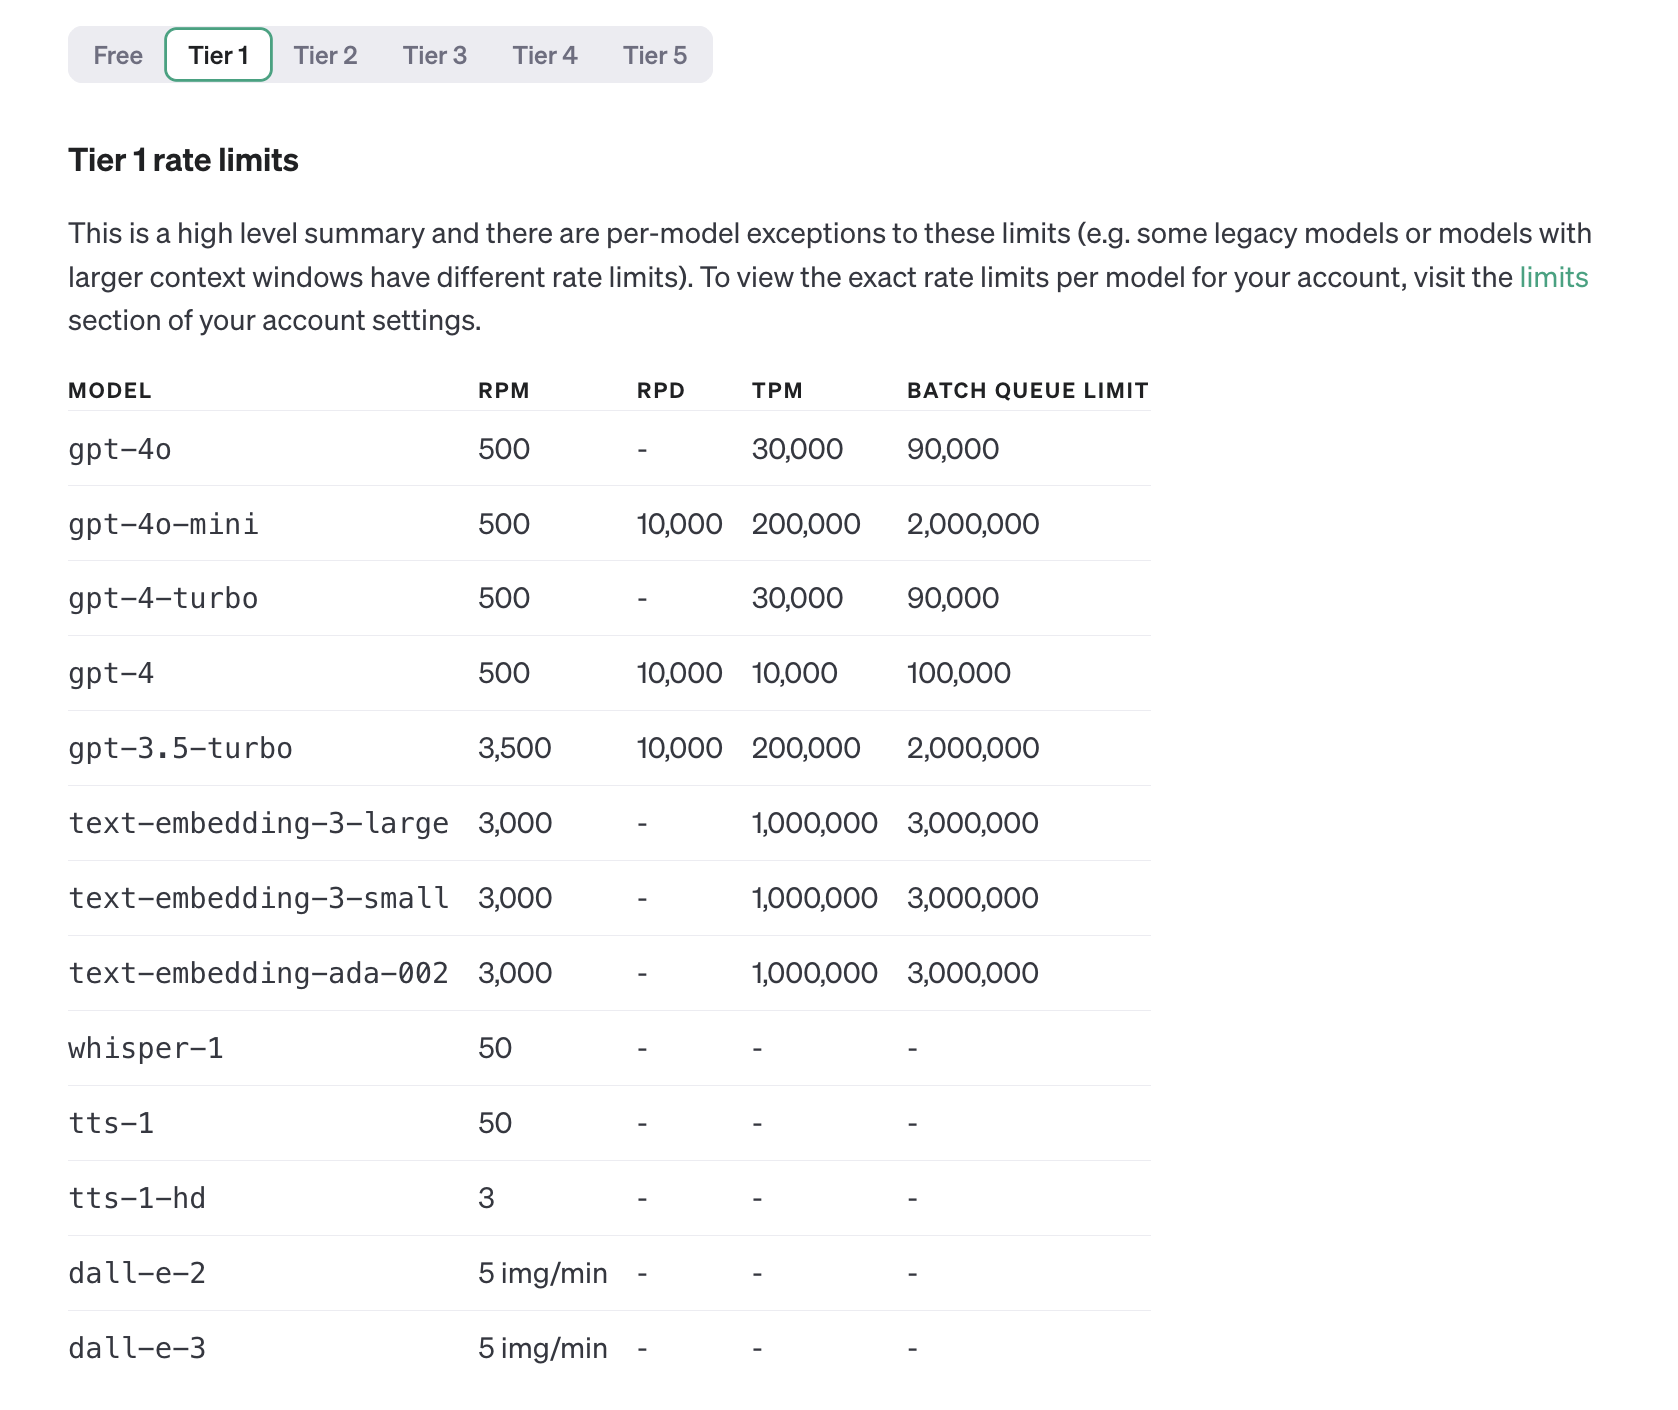
Task: Click the gpt-4o TPM value 30,000
Action: [x=797, y=449]
